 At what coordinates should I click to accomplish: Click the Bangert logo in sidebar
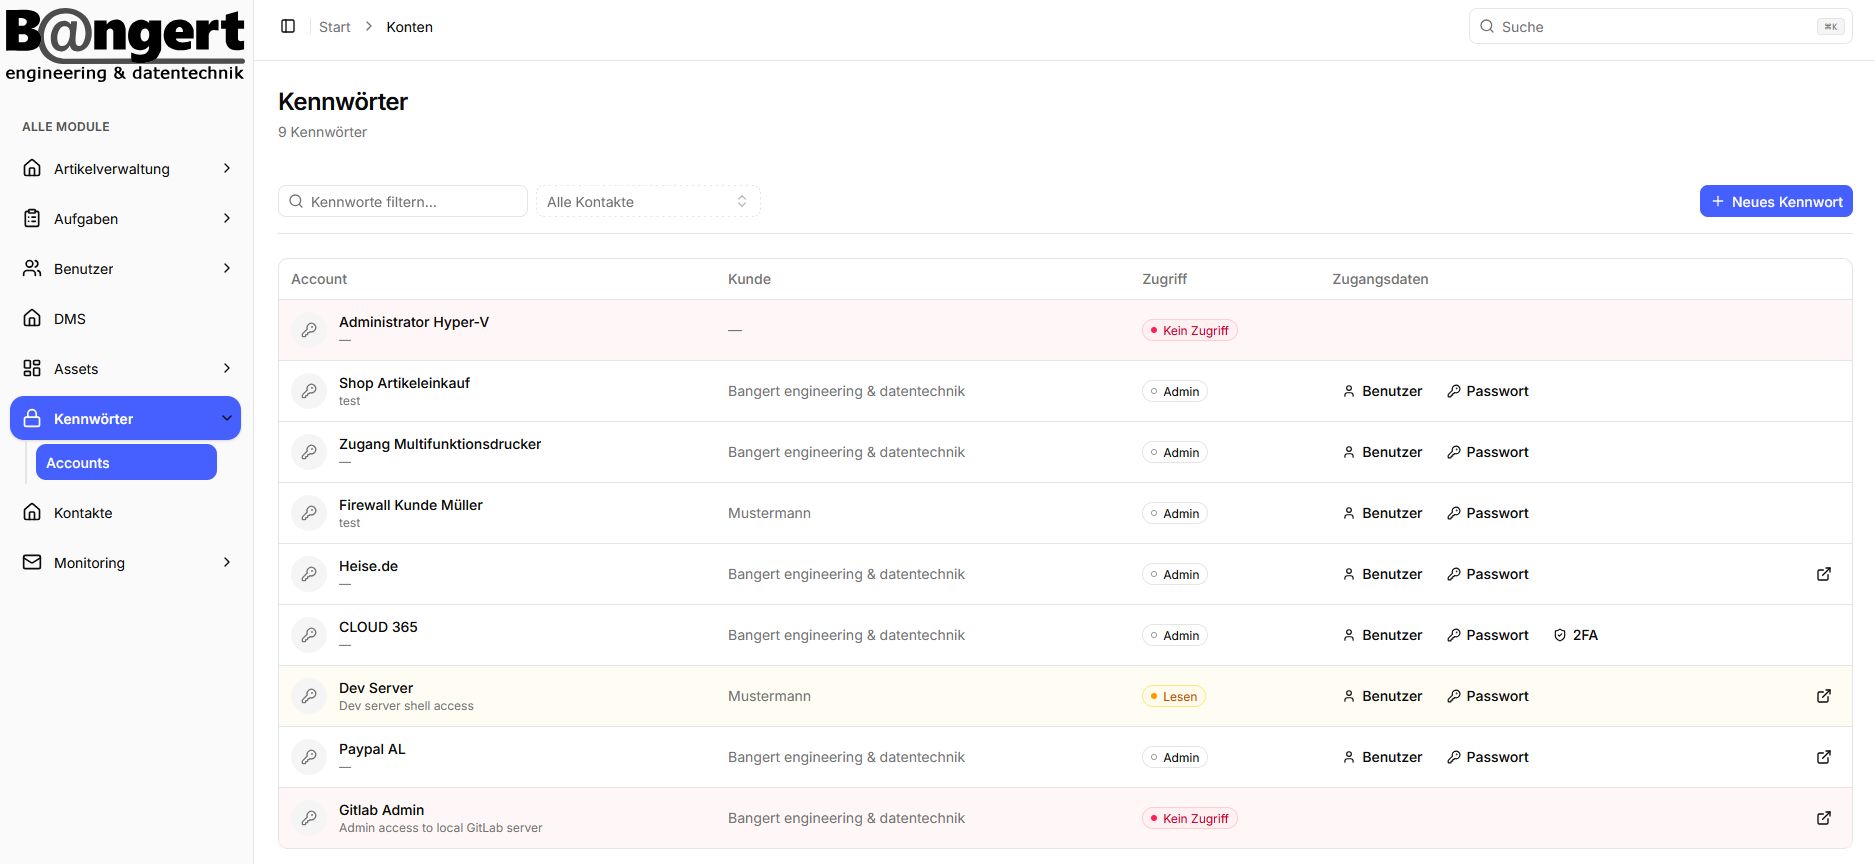click(125, 44)
